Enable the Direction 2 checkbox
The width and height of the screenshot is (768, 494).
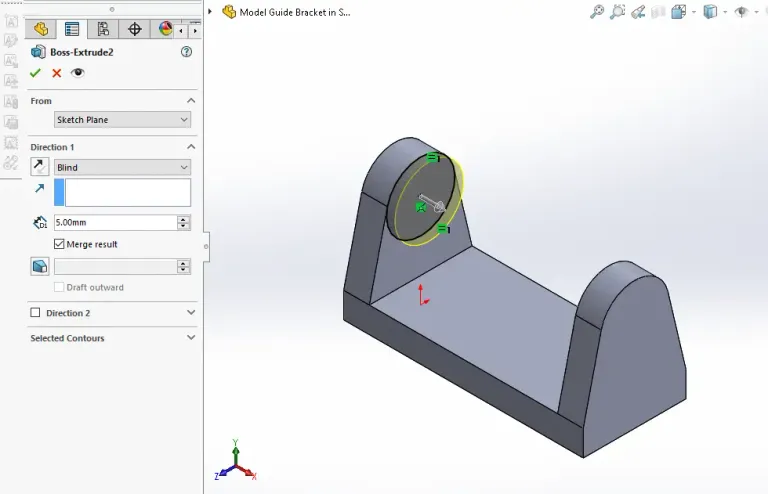point(36,313)
